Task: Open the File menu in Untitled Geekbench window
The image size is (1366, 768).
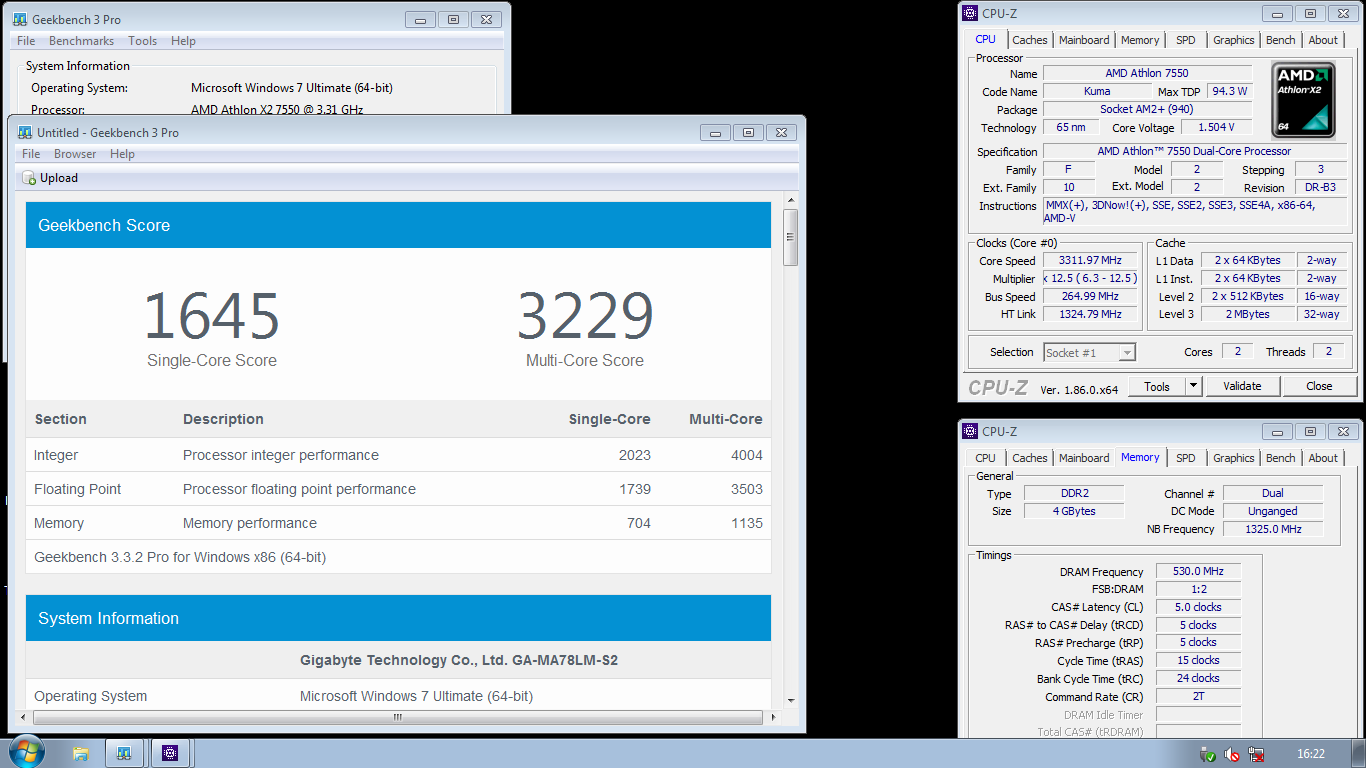Action: [31, 154]
